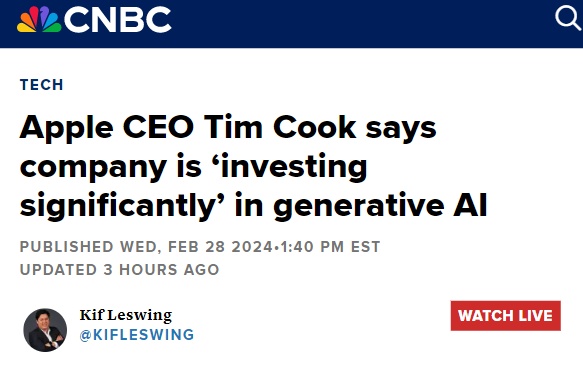Click the CNBC wordmark text in header
The image size is (583, 371).
pyautogui.click(x=117, y=20)
